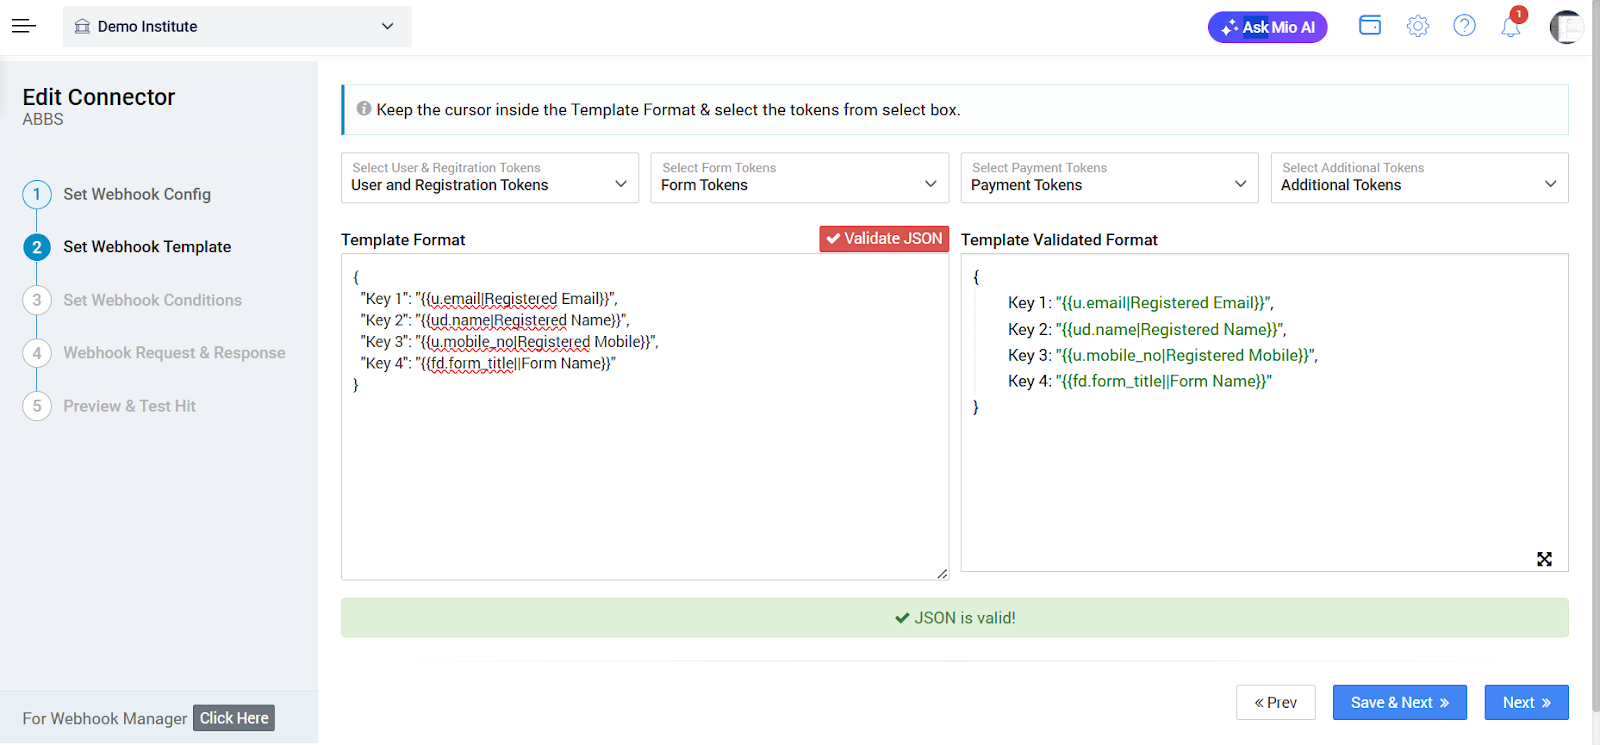Image resolution: width=1600 pixels, height=745 pixels.
Task: Open the Additional Tokens dropdown
Action: [1418, 178]
